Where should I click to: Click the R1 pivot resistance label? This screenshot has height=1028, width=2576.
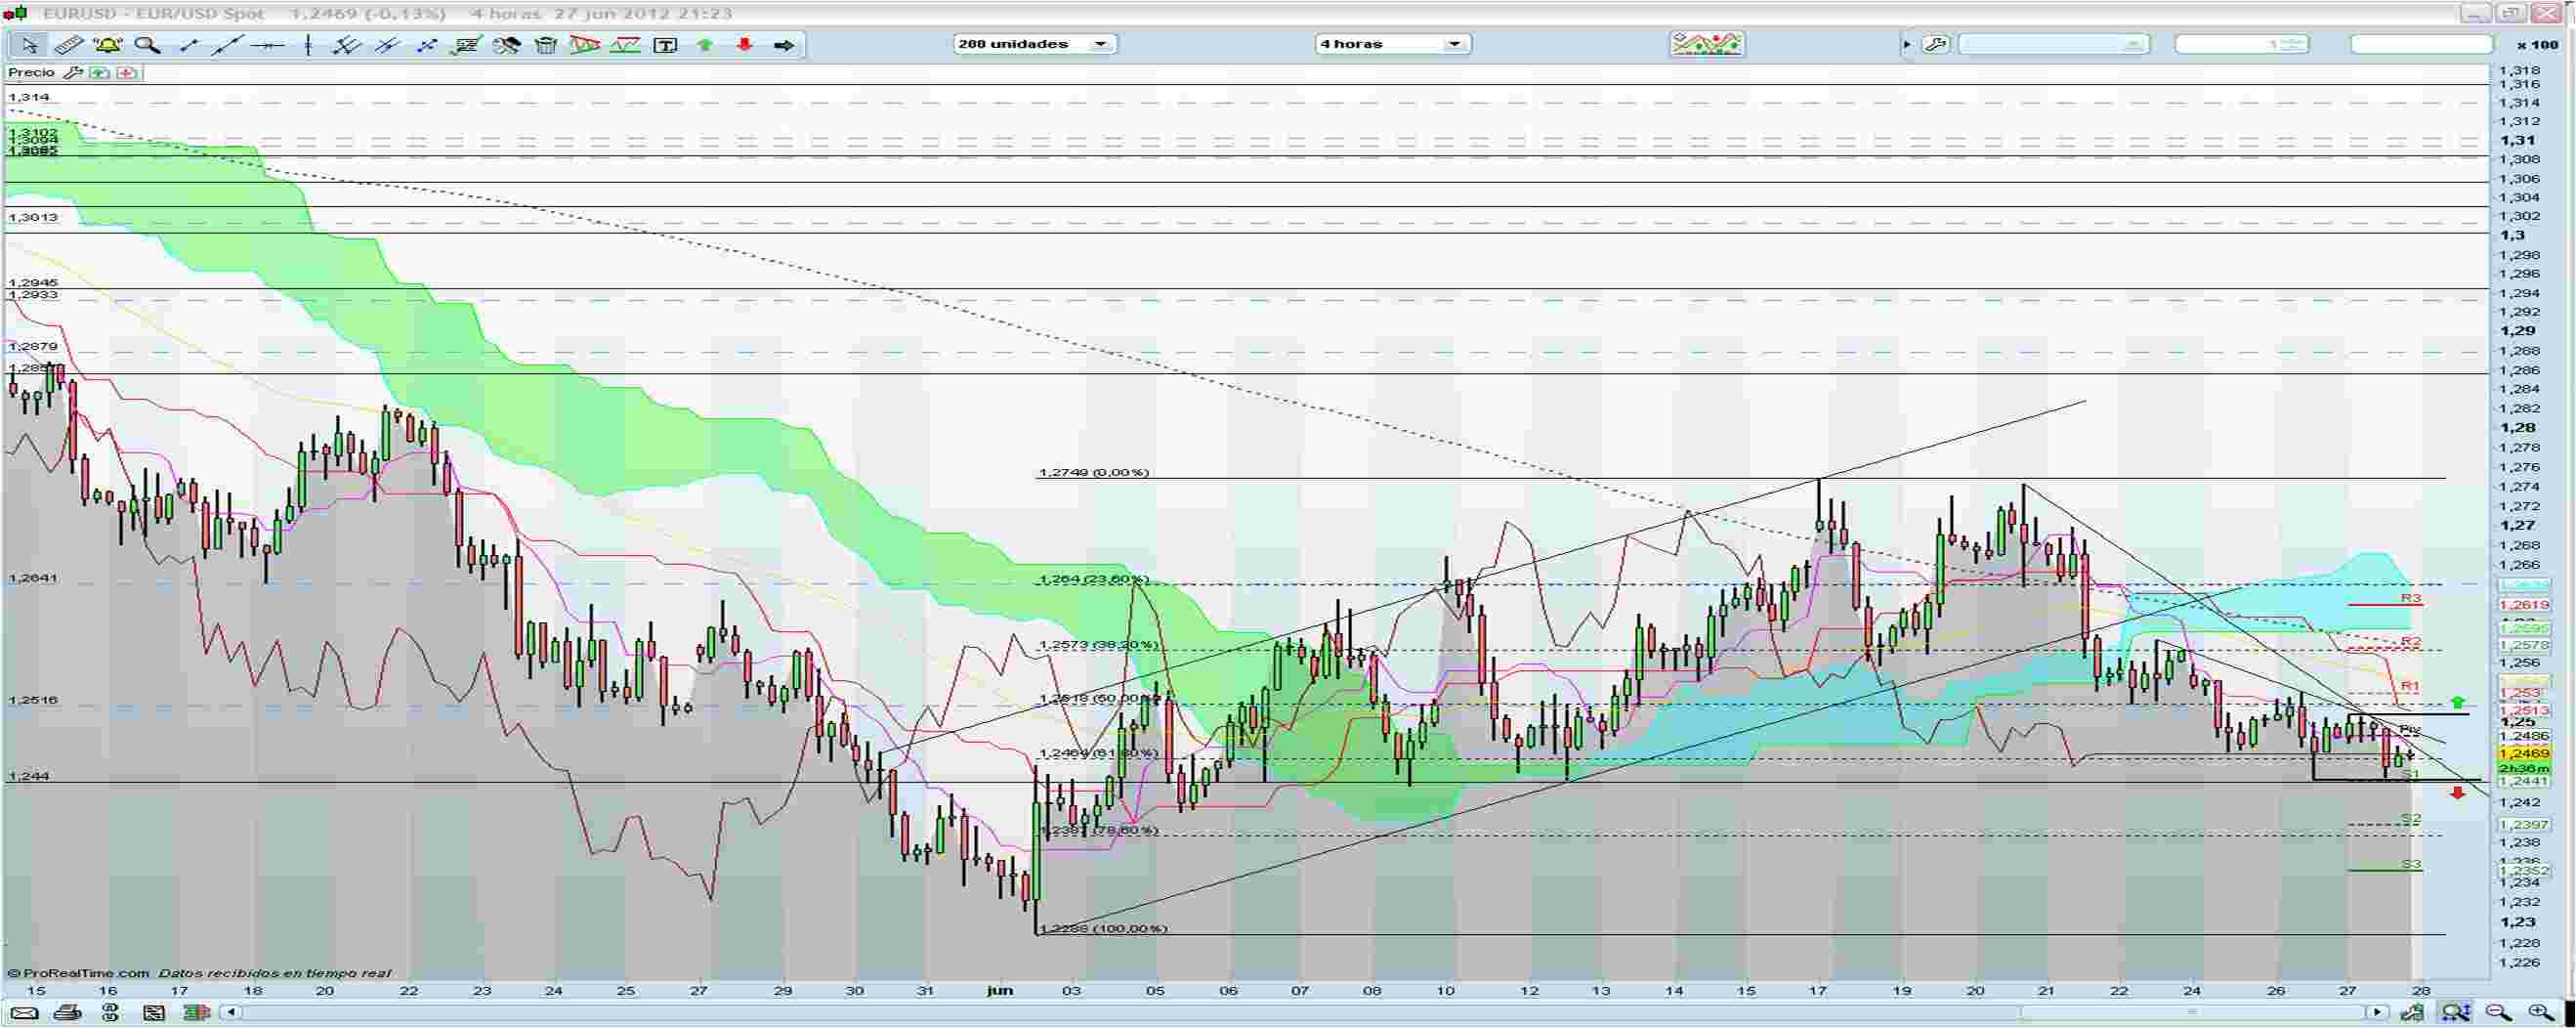tap(2411, 686)
